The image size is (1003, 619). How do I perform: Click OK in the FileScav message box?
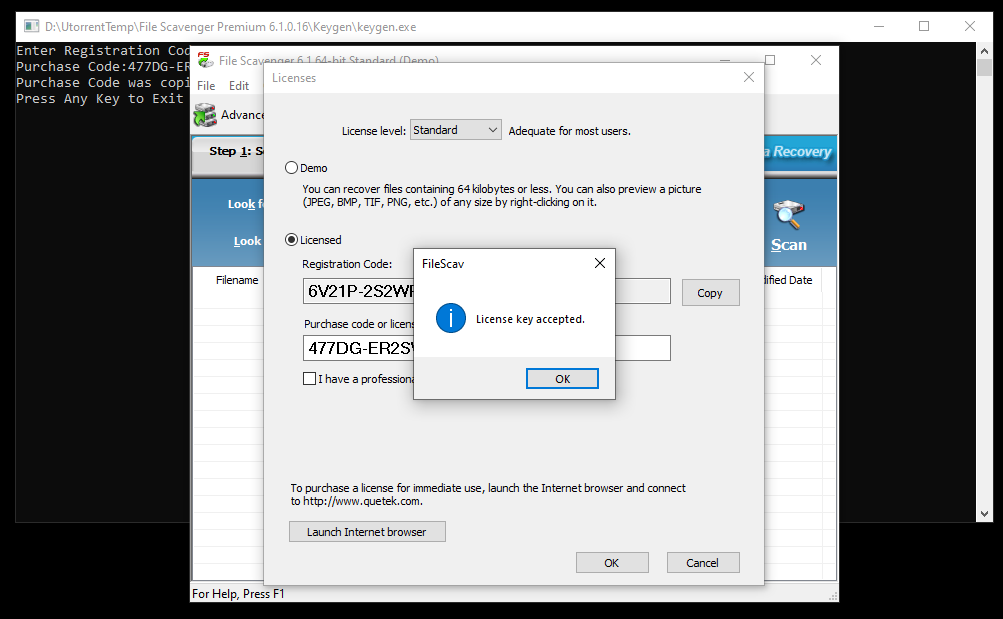(x=562, y=379)
